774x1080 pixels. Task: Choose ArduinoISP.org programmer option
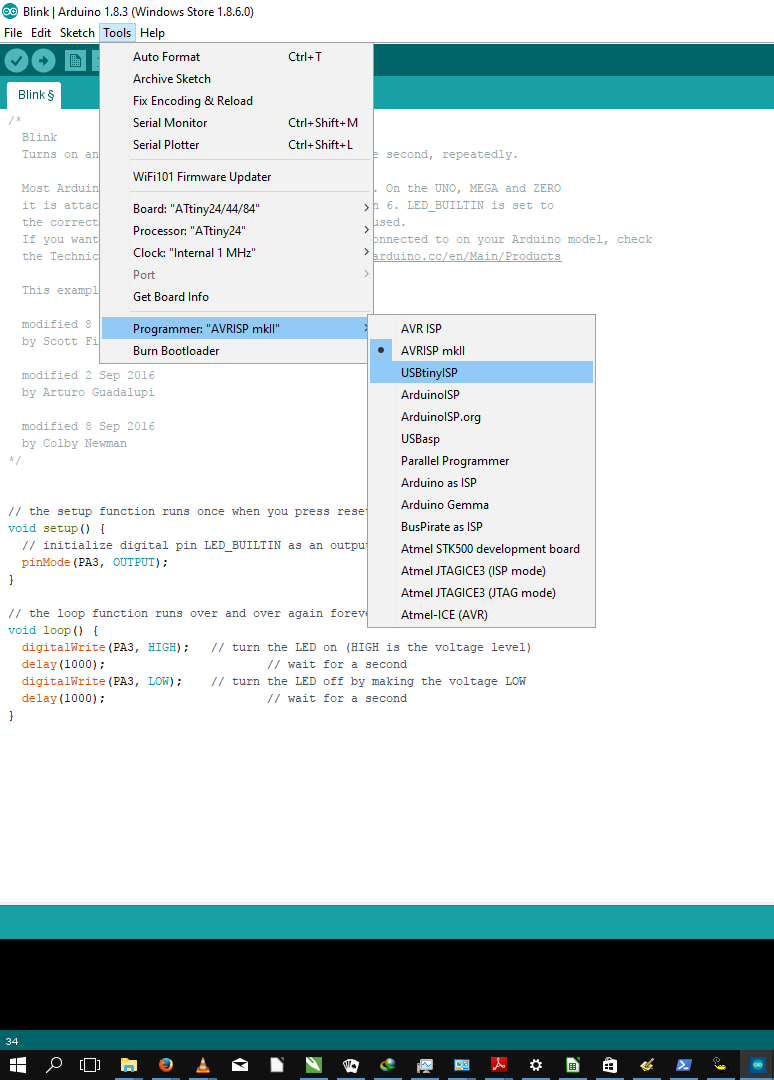pos(481,417)
